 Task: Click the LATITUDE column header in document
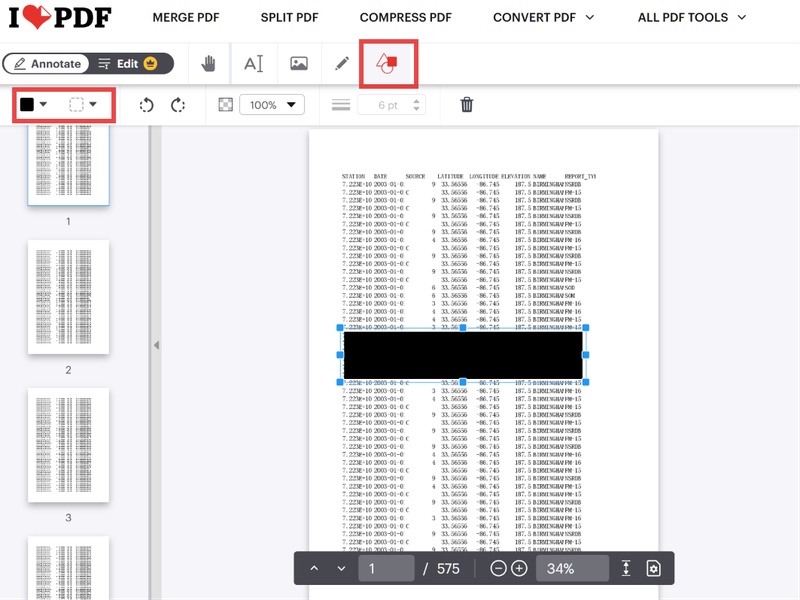tap(450, 177)
